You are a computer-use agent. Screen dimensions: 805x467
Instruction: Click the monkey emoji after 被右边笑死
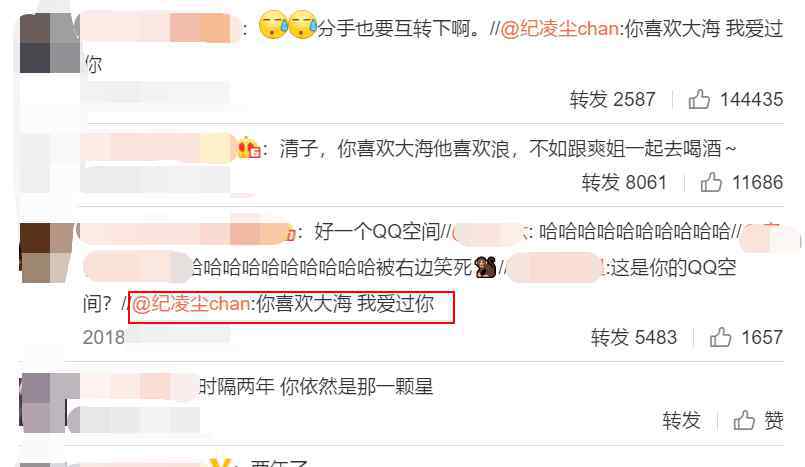pos(485,267)
